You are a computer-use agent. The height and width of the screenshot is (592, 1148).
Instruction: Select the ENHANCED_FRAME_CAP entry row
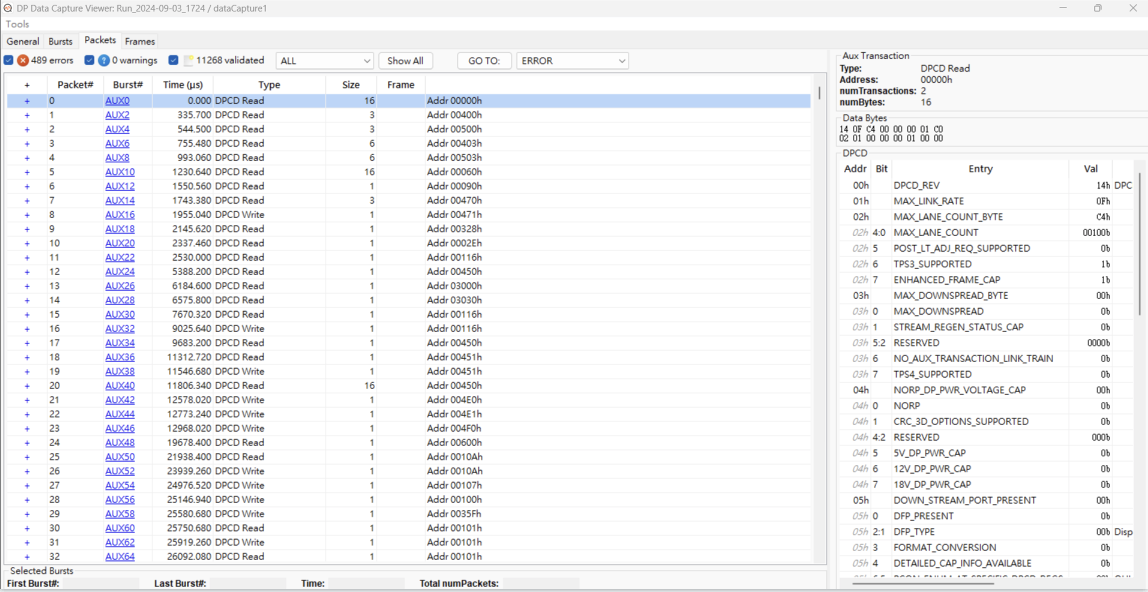(985, 280)
